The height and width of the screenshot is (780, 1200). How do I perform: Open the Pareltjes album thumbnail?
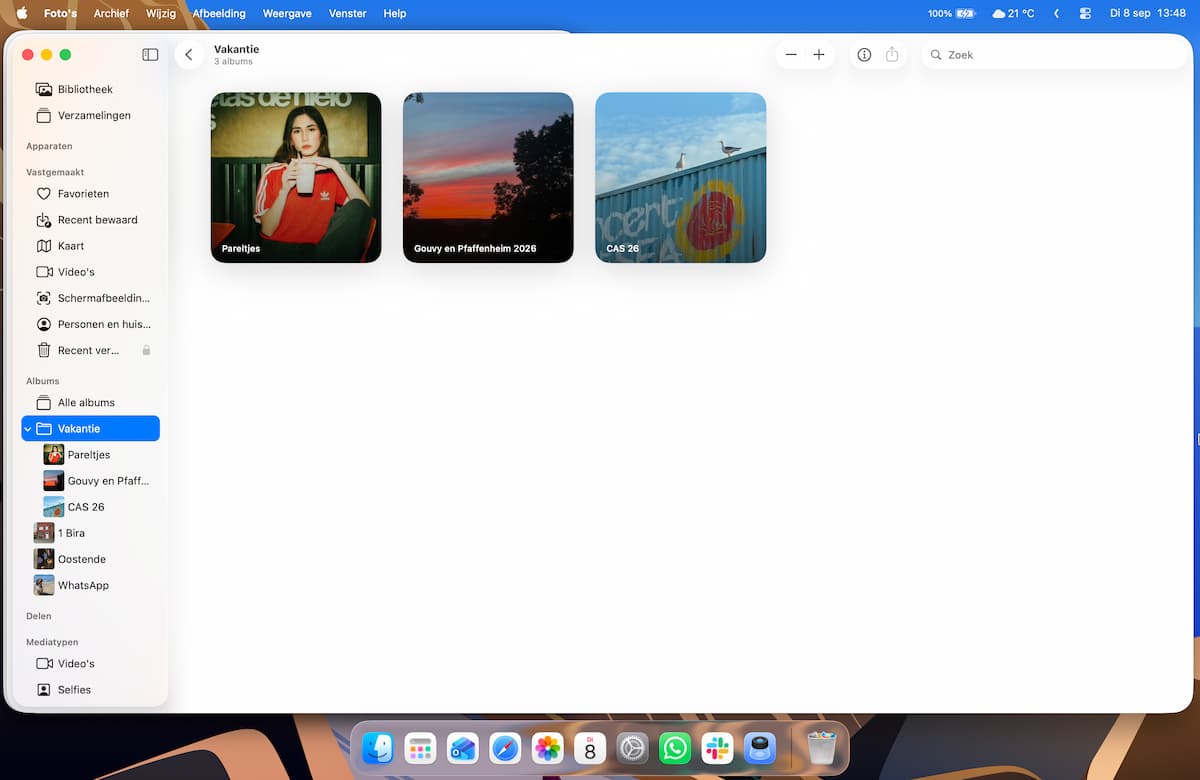pos(296,177)
